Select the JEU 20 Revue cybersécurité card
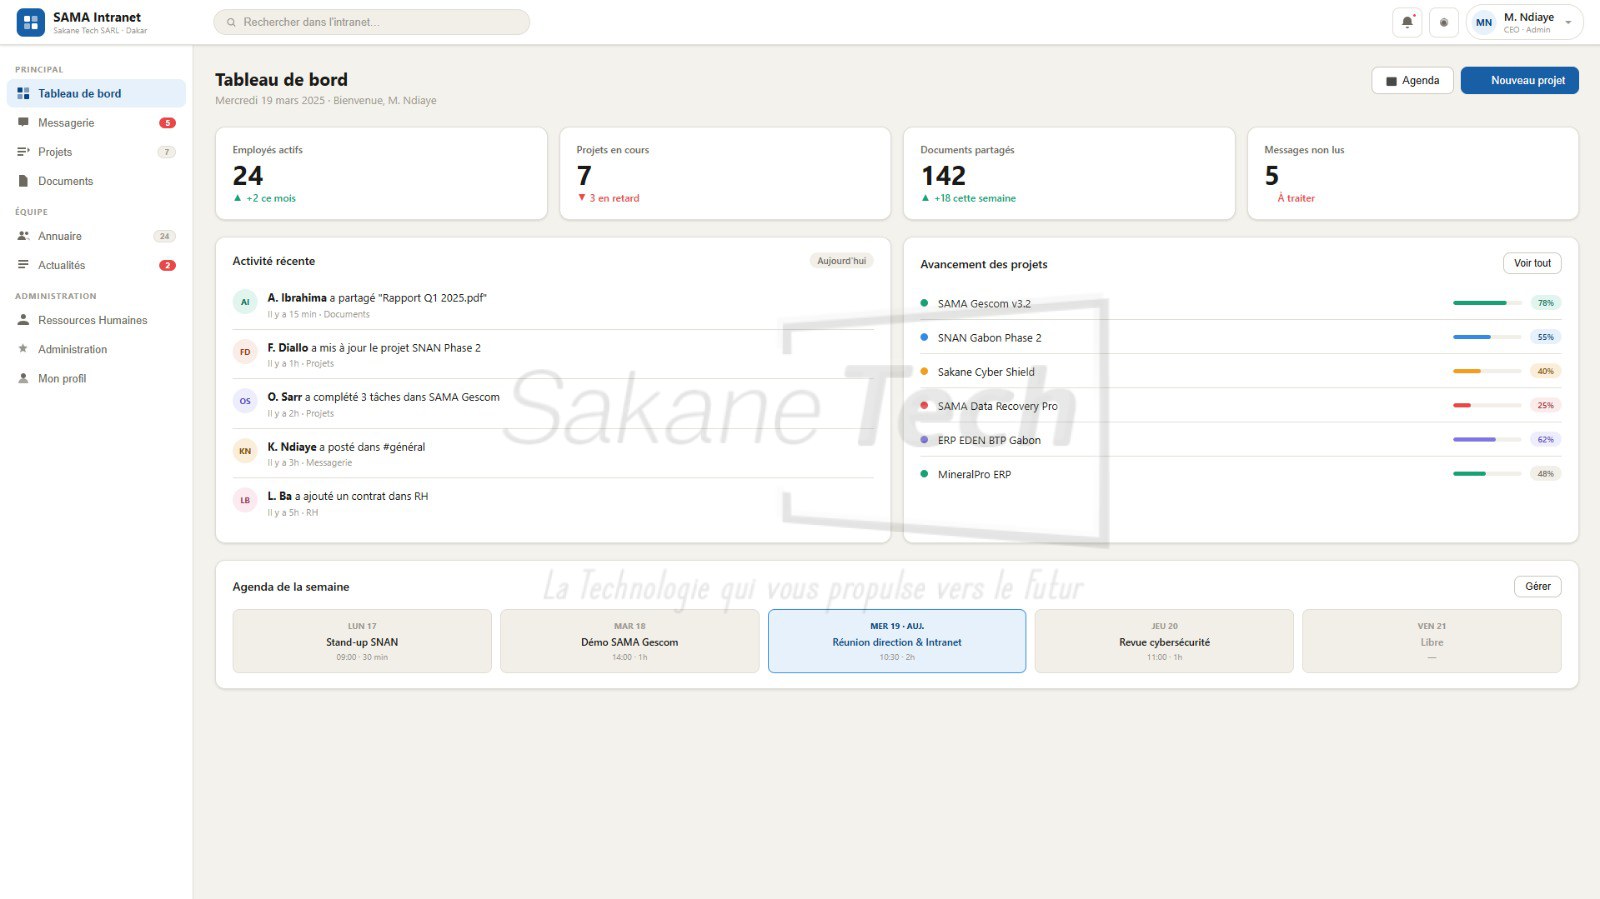Viewport: 1600px width, 899px height. [1164, 641]
